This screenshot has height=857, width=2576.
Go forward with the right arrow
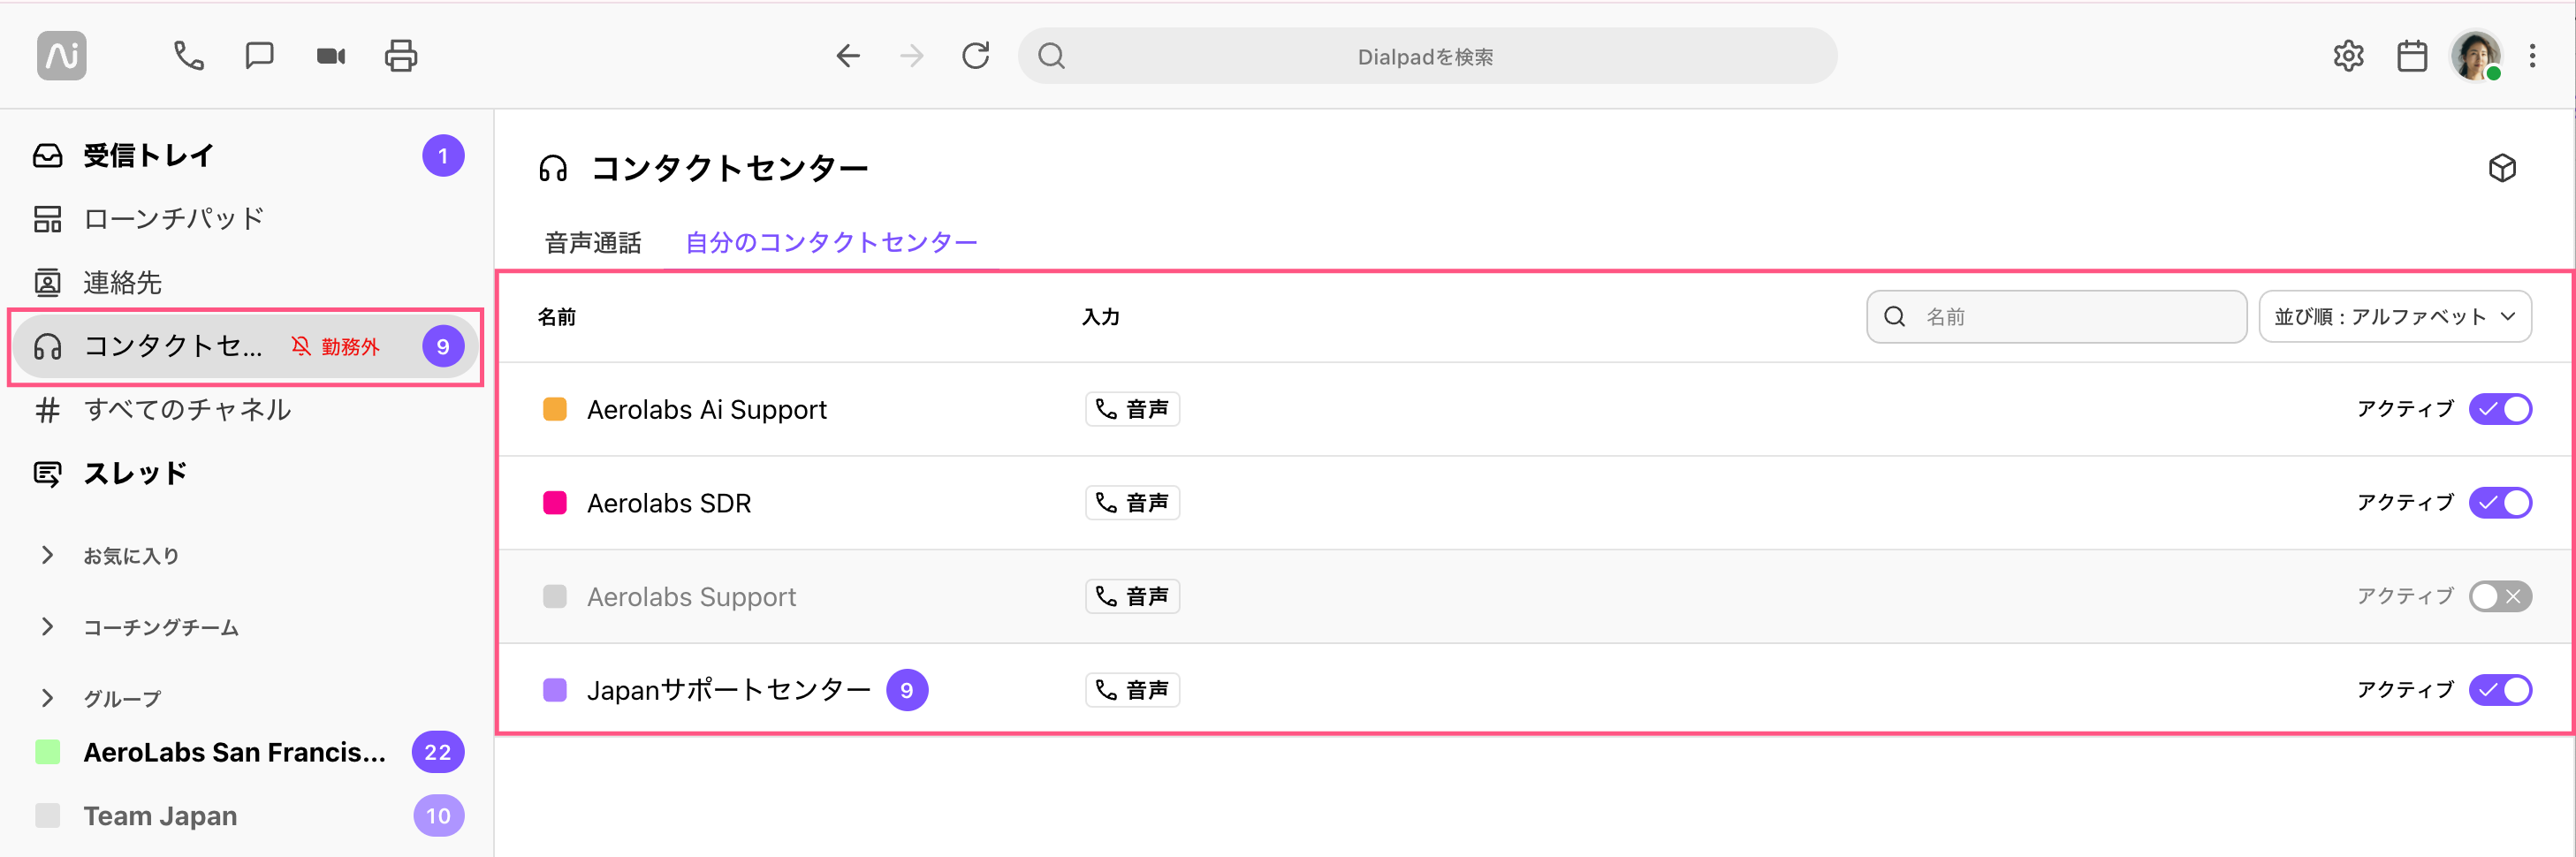tap(911, 56)
